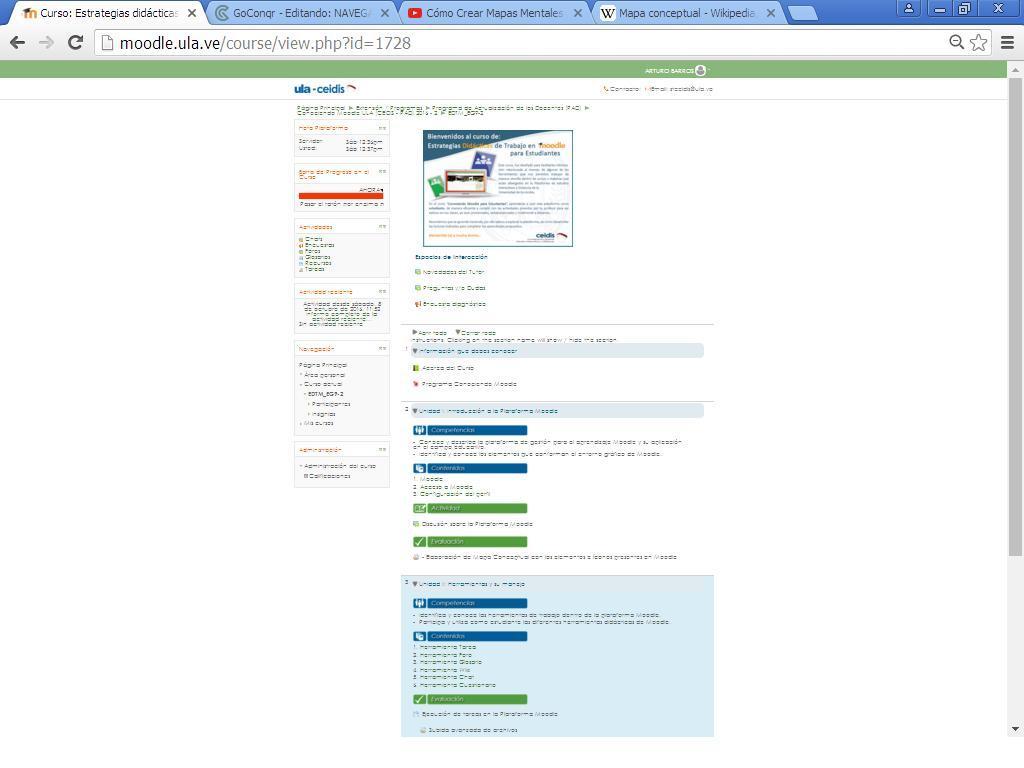Screen dimensions: 1024x768
Task: Click the page vertical scrollbar
Action: pyautogui.click(x=1016, y=317)
